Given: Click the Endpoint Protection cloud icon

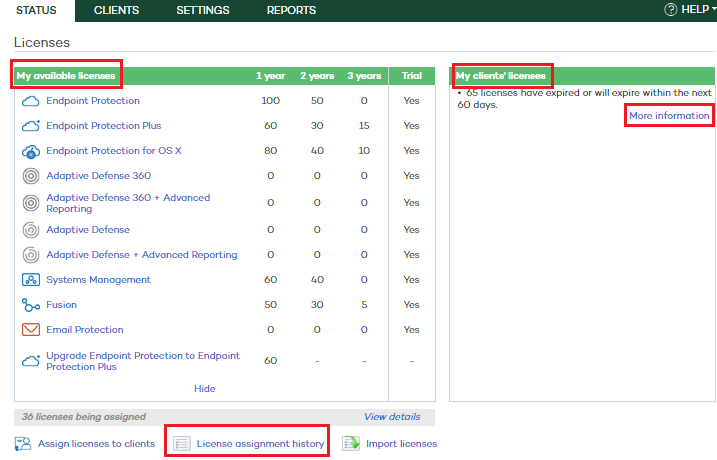Looking at the screenshot, I should [31, 101].
